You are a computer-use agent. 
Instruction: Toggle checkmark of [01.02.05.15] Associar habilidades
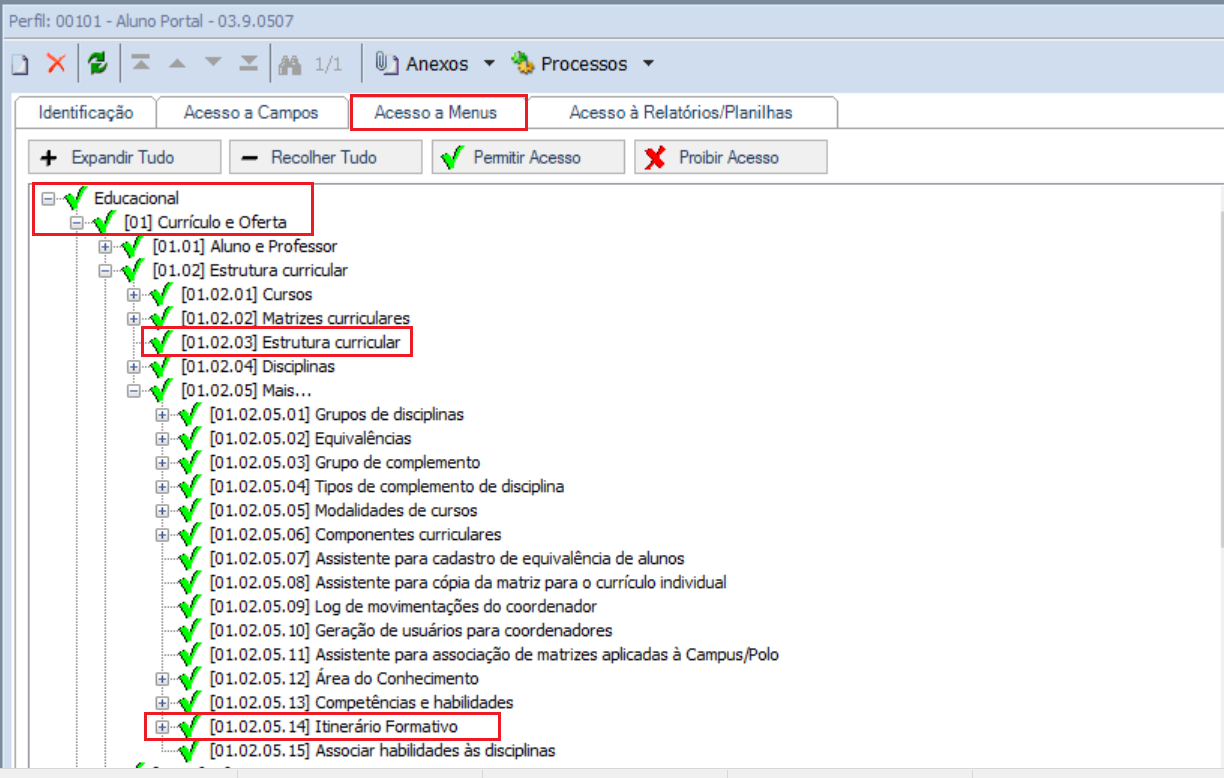[x=190, y=750]
